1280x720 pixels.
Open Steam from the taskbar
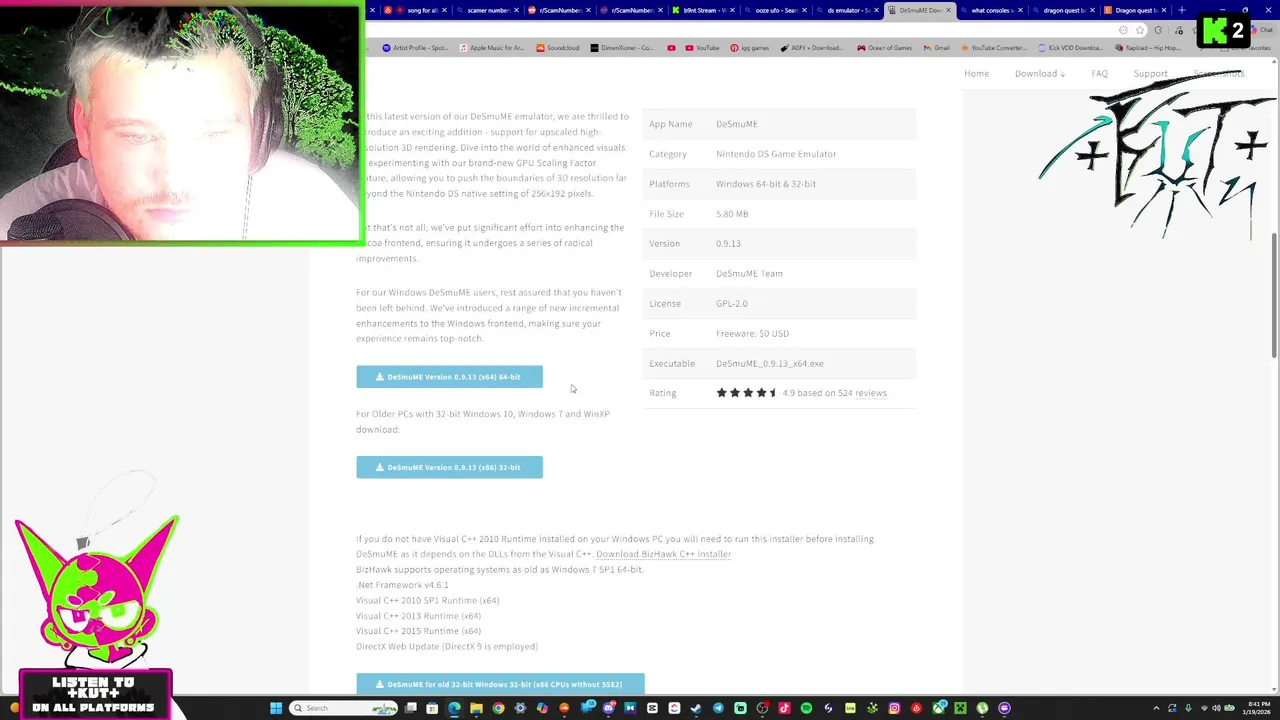(x=695, y=708)
